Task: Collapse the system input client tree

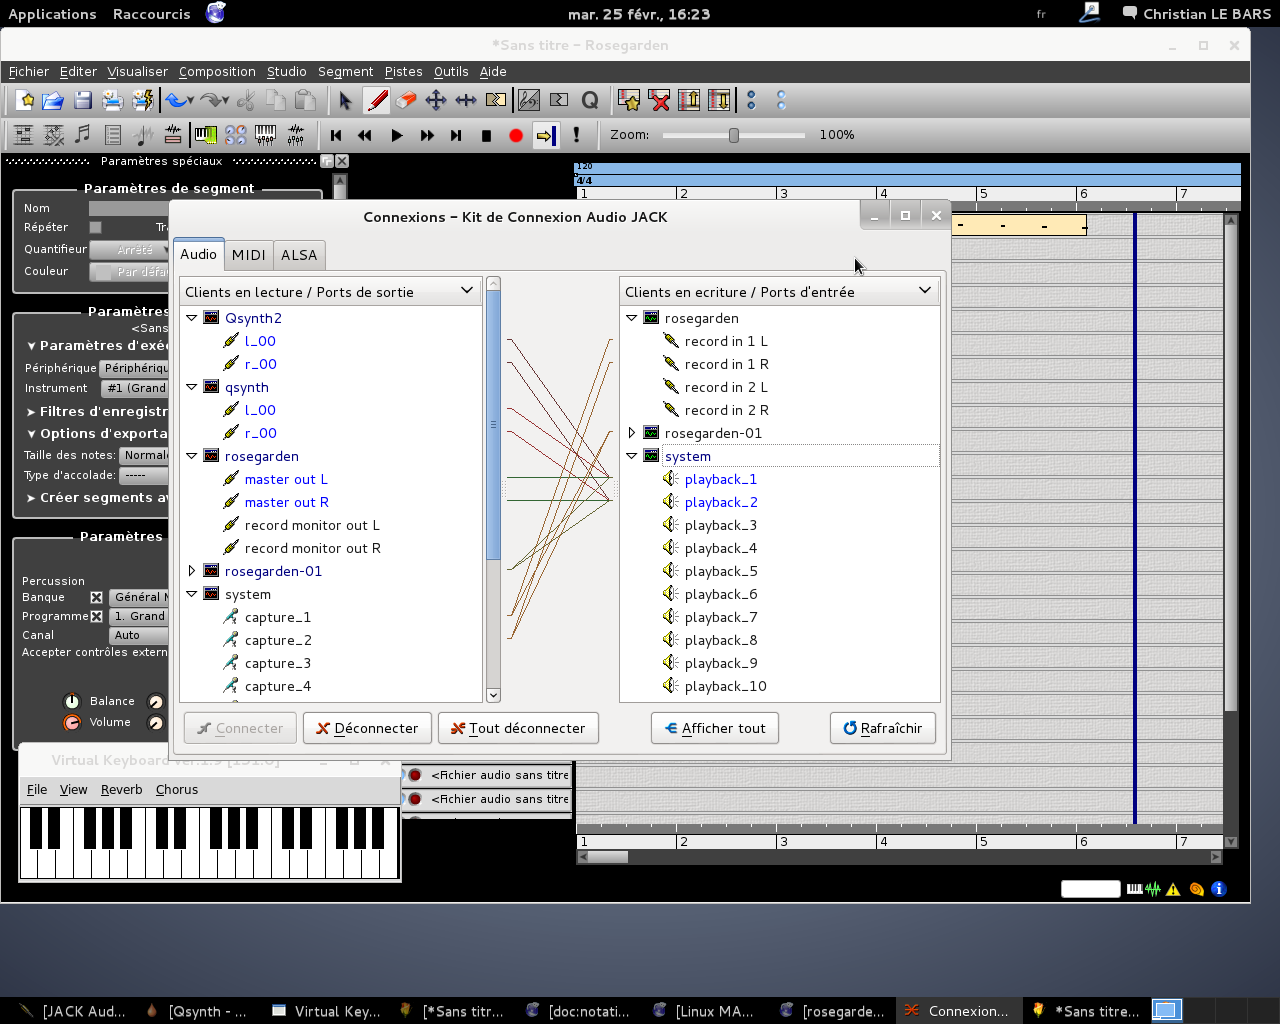Action: (x=632, y=456)
